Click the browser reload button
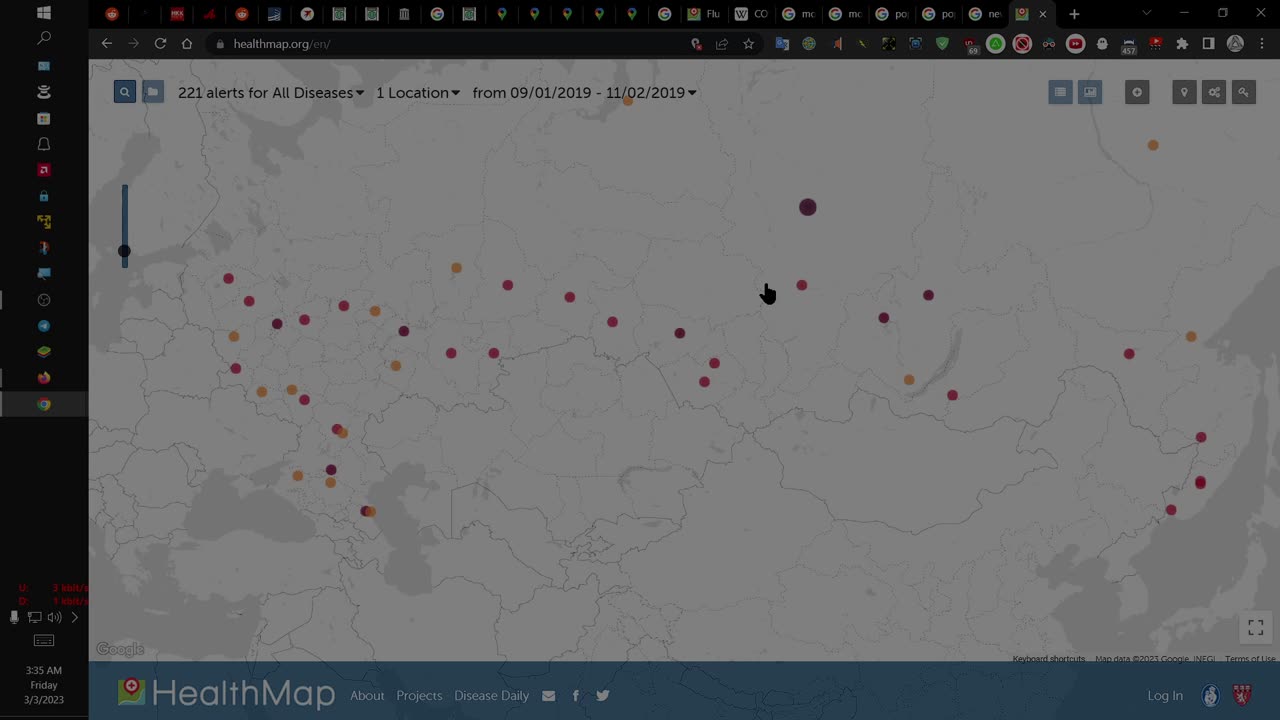 pyautogui.click(x=160, y=44)
